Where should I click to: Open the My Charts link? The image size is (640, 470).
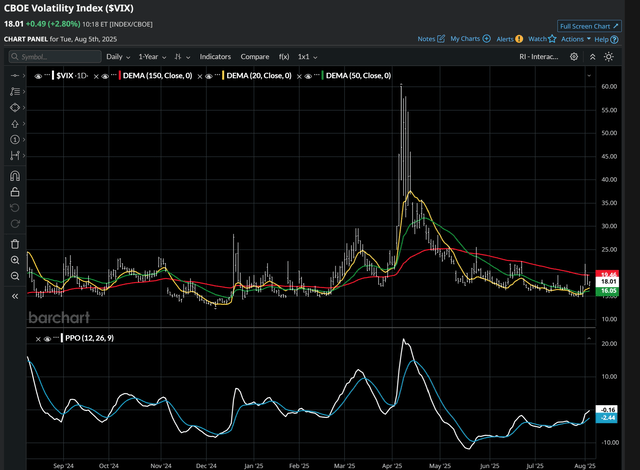(x=465, y=39)
